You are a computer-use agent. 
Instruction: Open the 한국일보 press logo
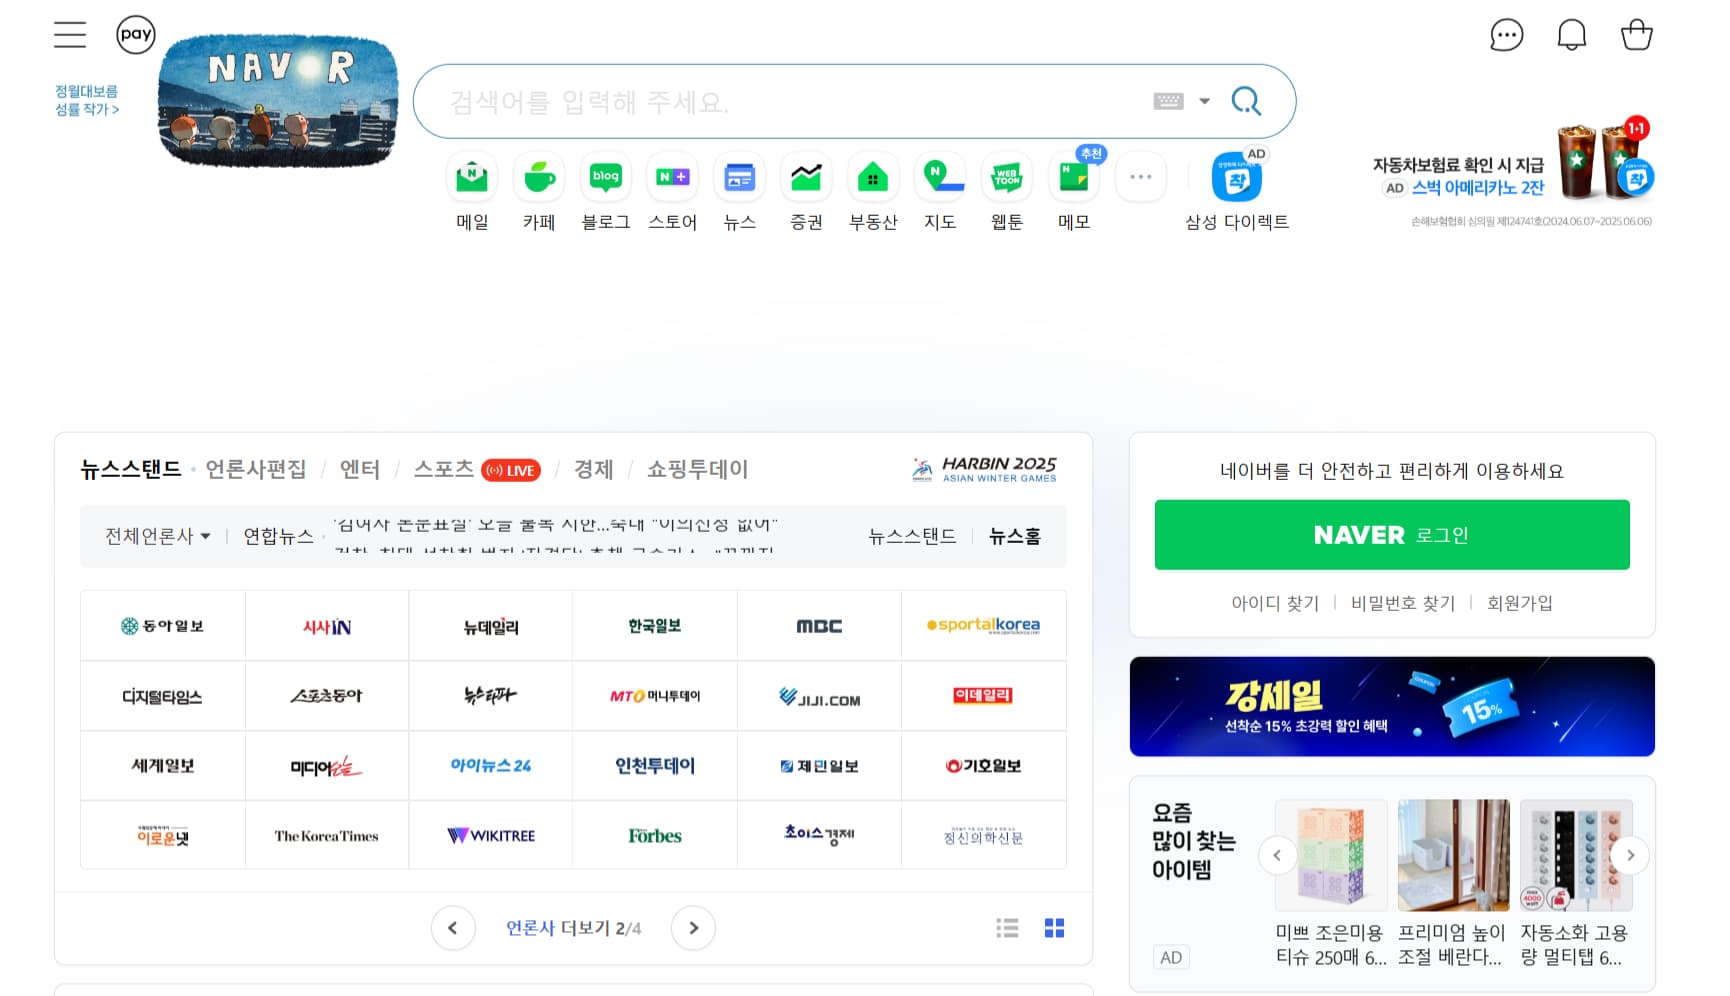pos(655,626)
